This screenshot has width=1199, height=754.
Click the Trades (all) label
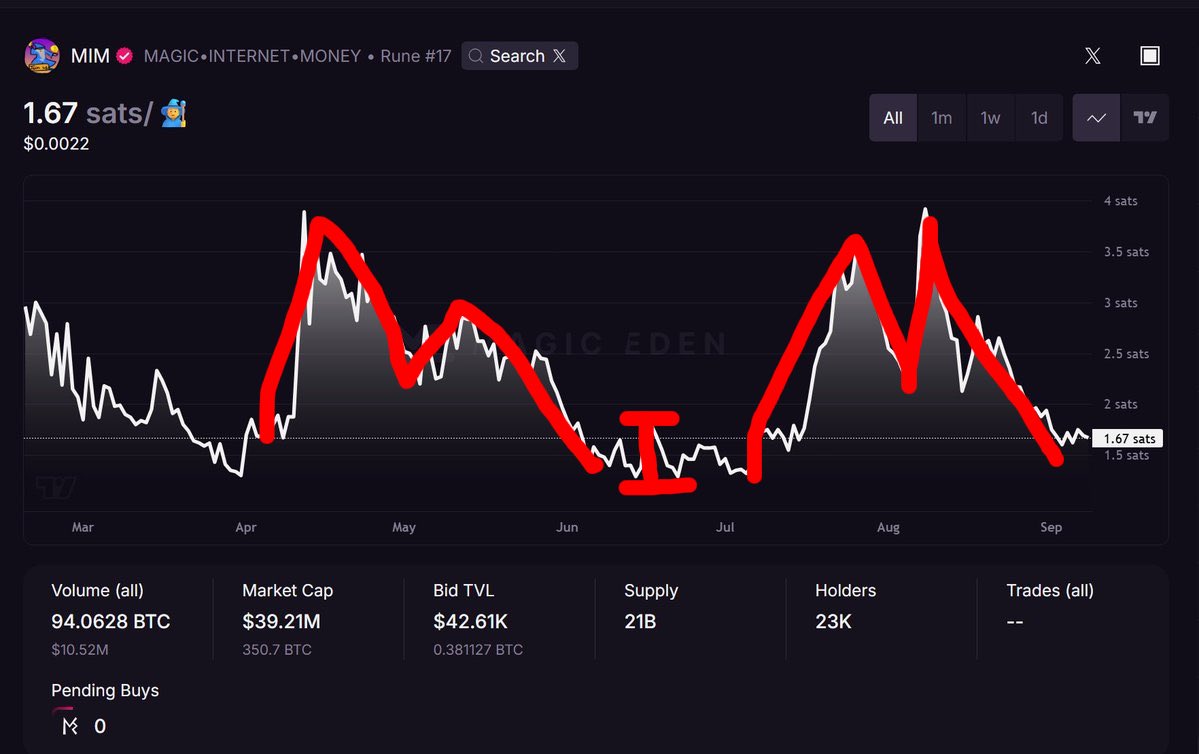pos(1050,590)
